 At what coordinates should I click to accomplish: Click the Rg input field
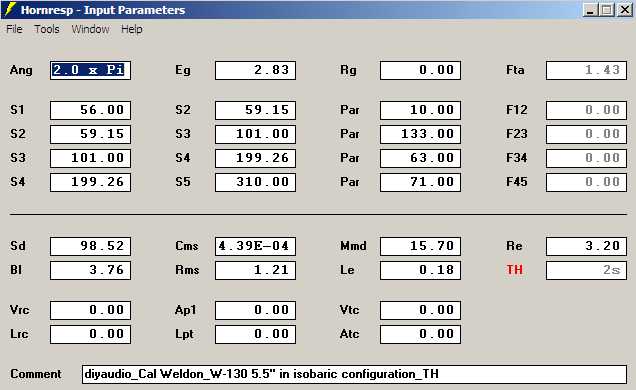pyautogui.click(x=421, y=70)
